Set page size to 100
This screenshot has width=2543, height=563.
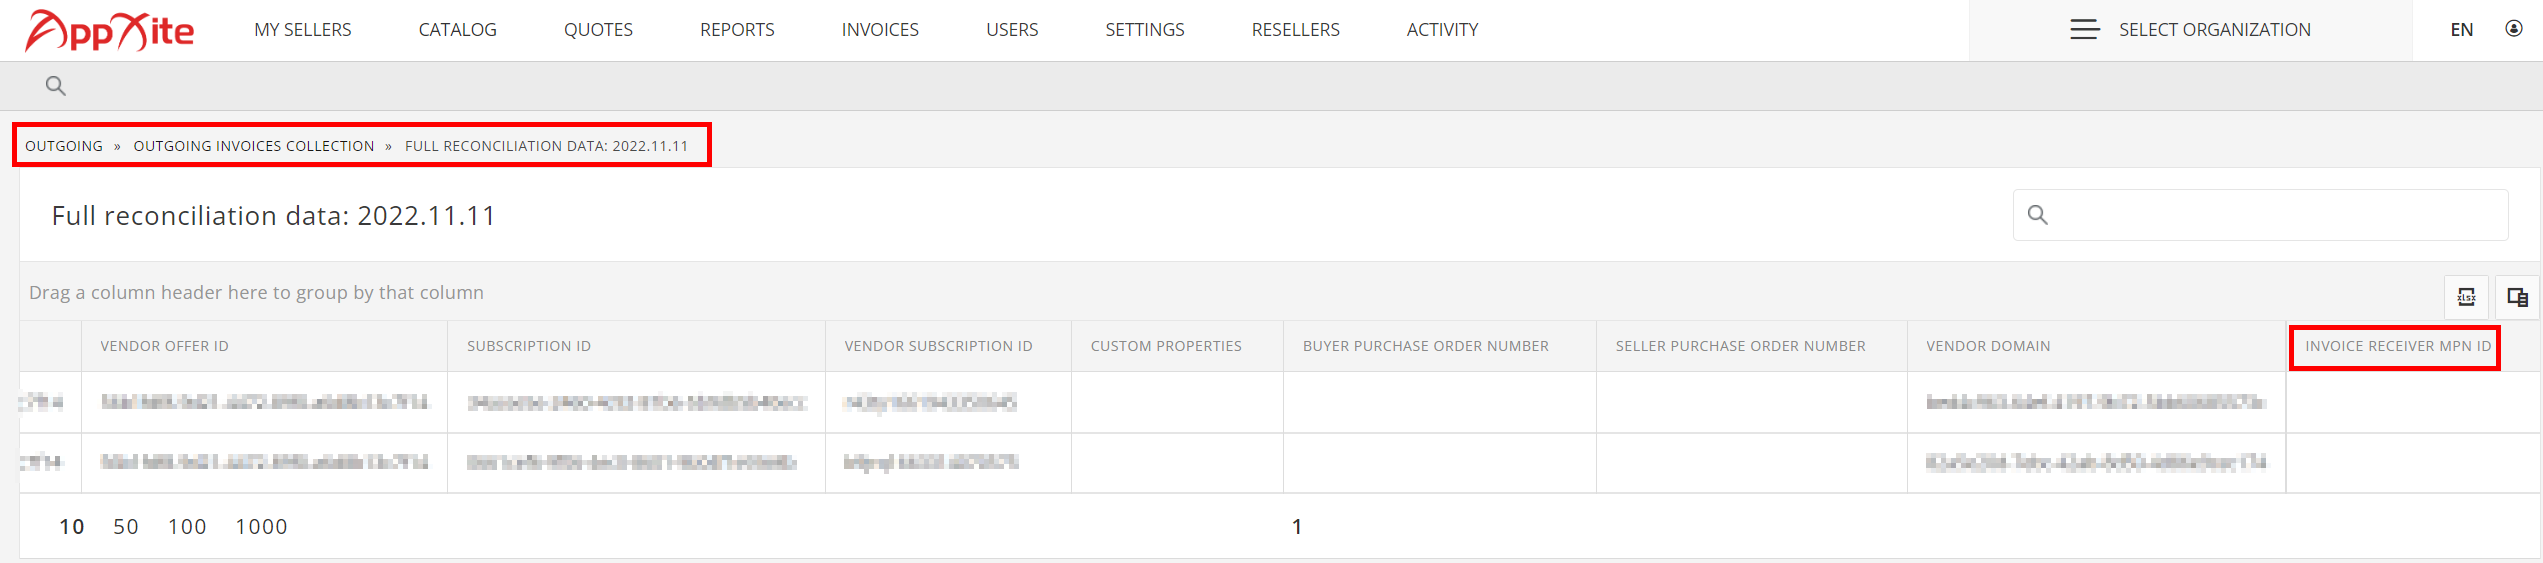click(x=187, y=527)
